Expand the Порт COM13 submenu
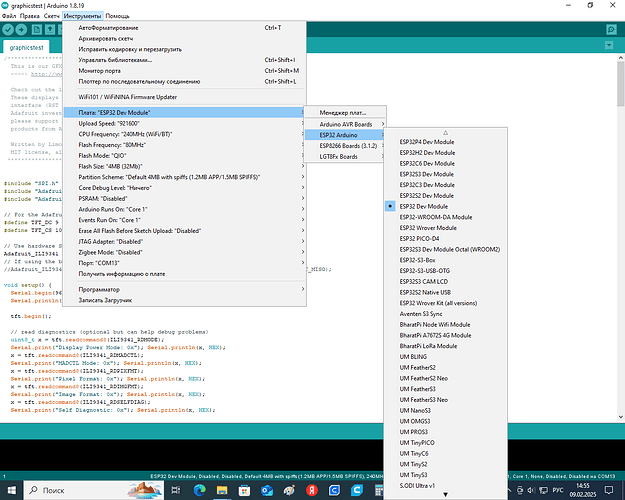The width and height of the screenshot is (625, 500). tap(185, 263)
